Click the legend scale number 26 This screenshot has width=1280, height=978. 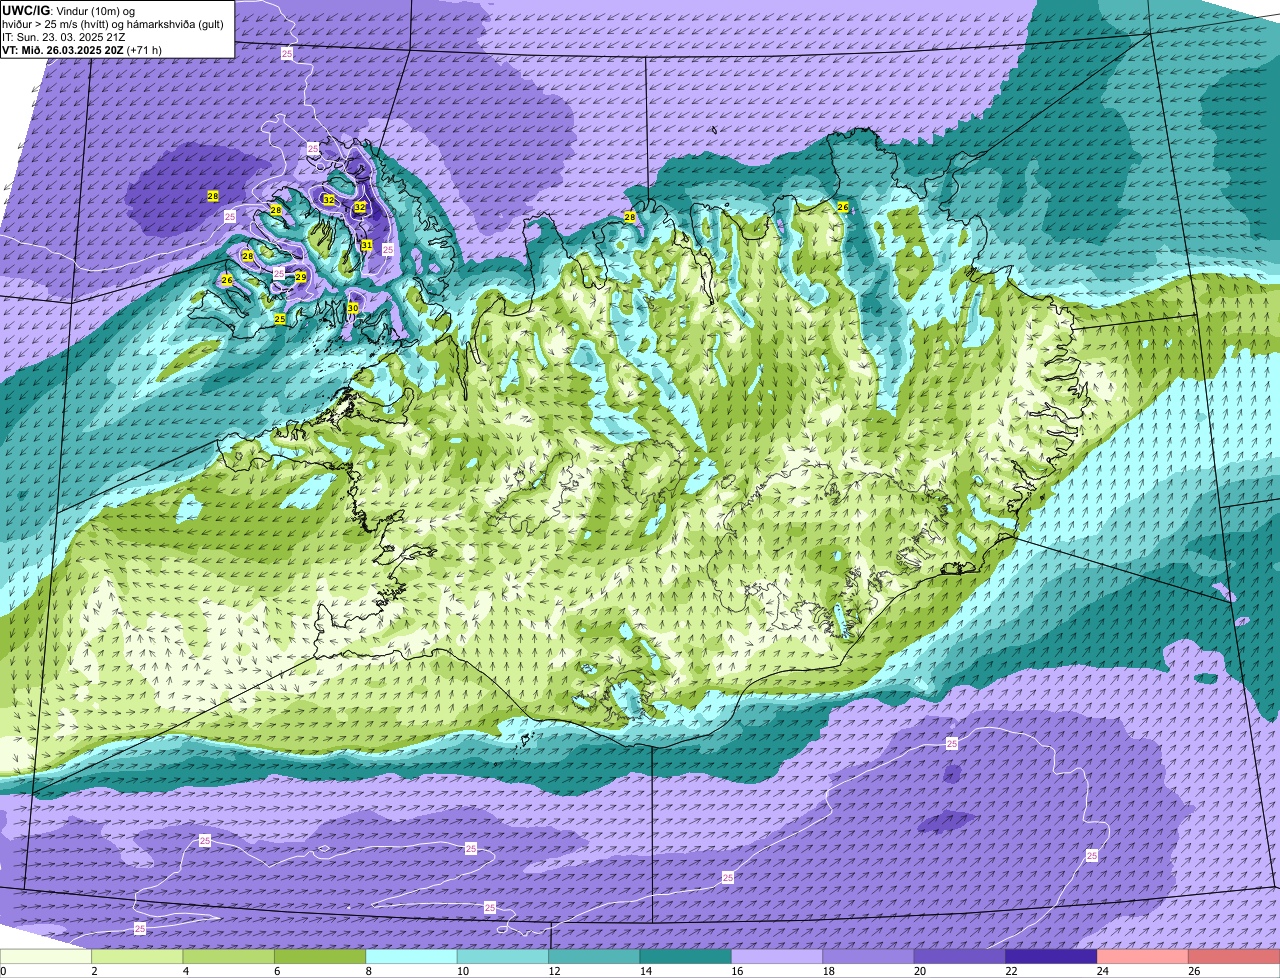point(1194,971)
